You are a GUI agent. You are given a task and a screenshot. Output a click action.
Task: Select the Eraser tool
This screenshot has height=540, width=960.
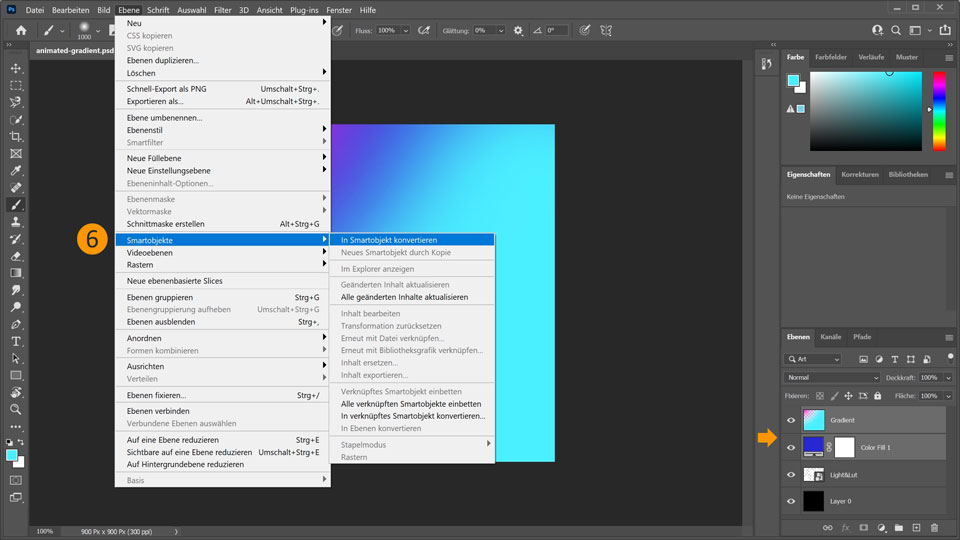16,256
